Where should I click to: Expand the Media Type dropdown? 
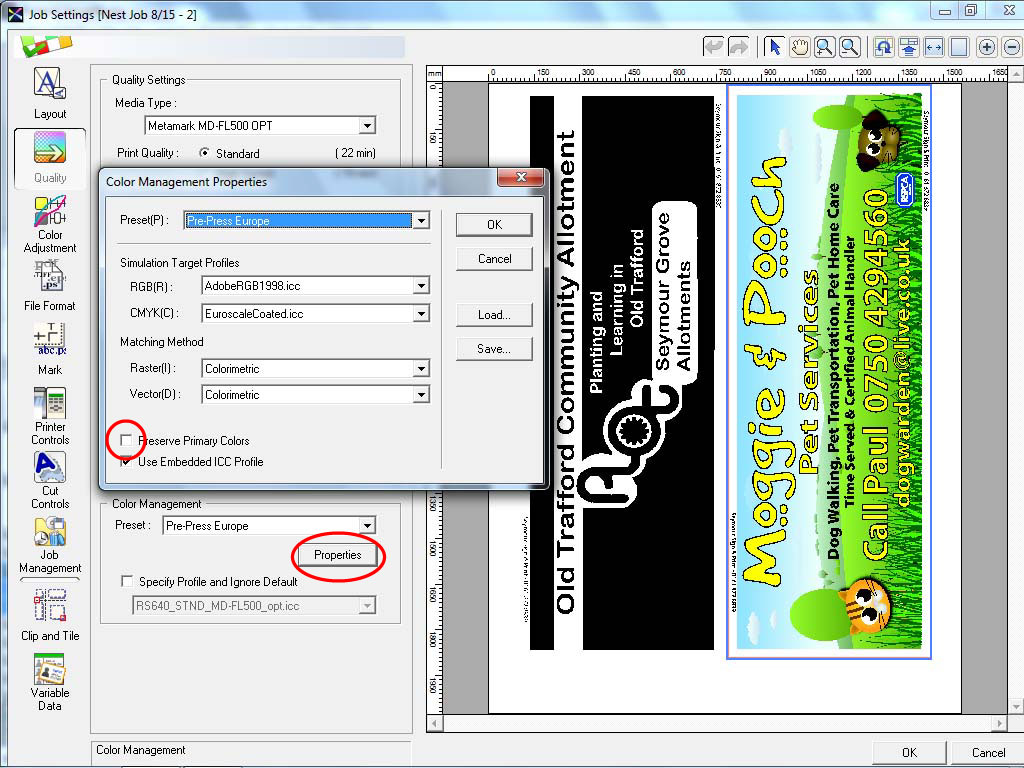click(367, 125)
